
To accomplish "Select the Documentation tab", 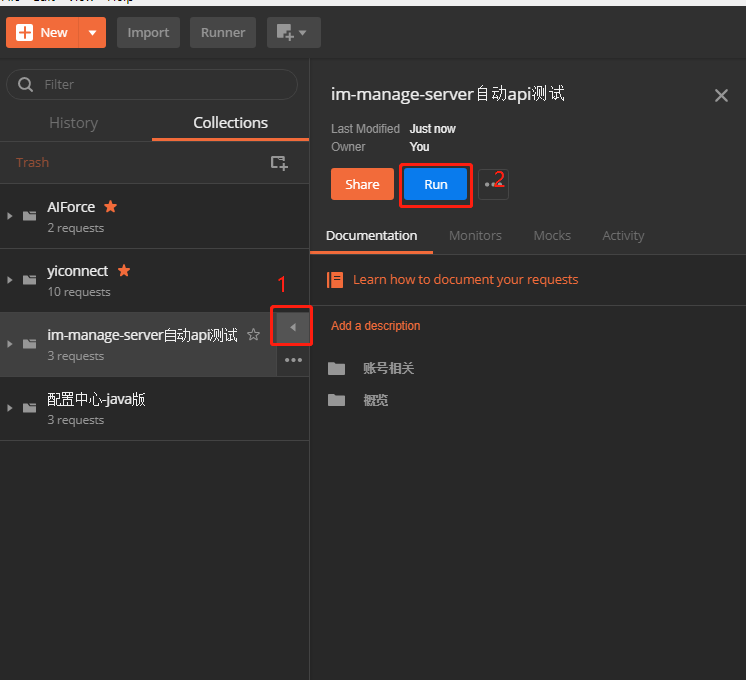I will click(372, 236).
